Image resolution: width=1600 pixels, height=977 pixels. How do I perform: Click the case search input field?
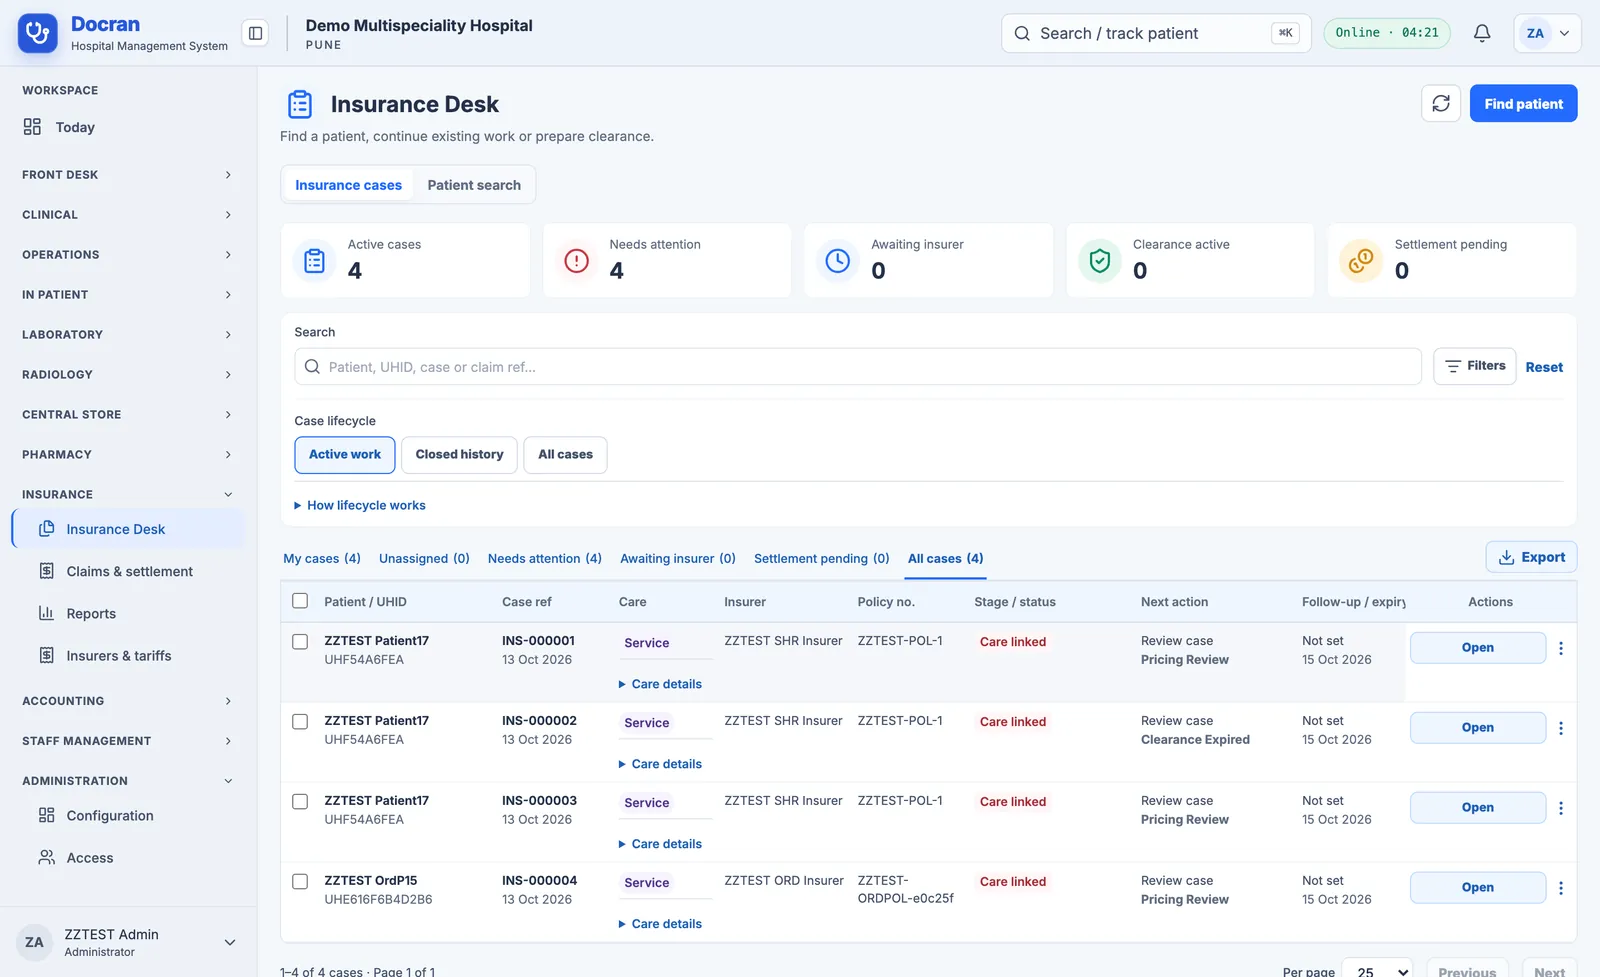coord(858,367)
